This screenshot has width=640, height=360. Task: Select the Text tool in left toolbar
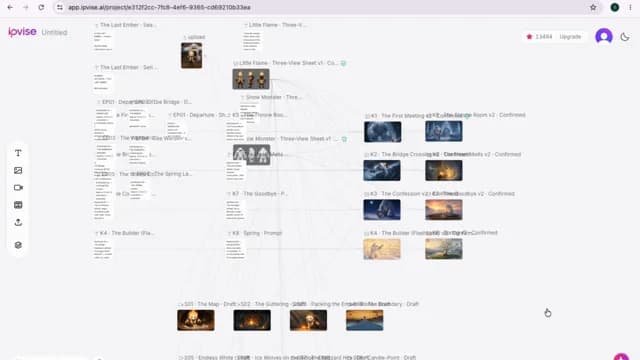(18, 153)
